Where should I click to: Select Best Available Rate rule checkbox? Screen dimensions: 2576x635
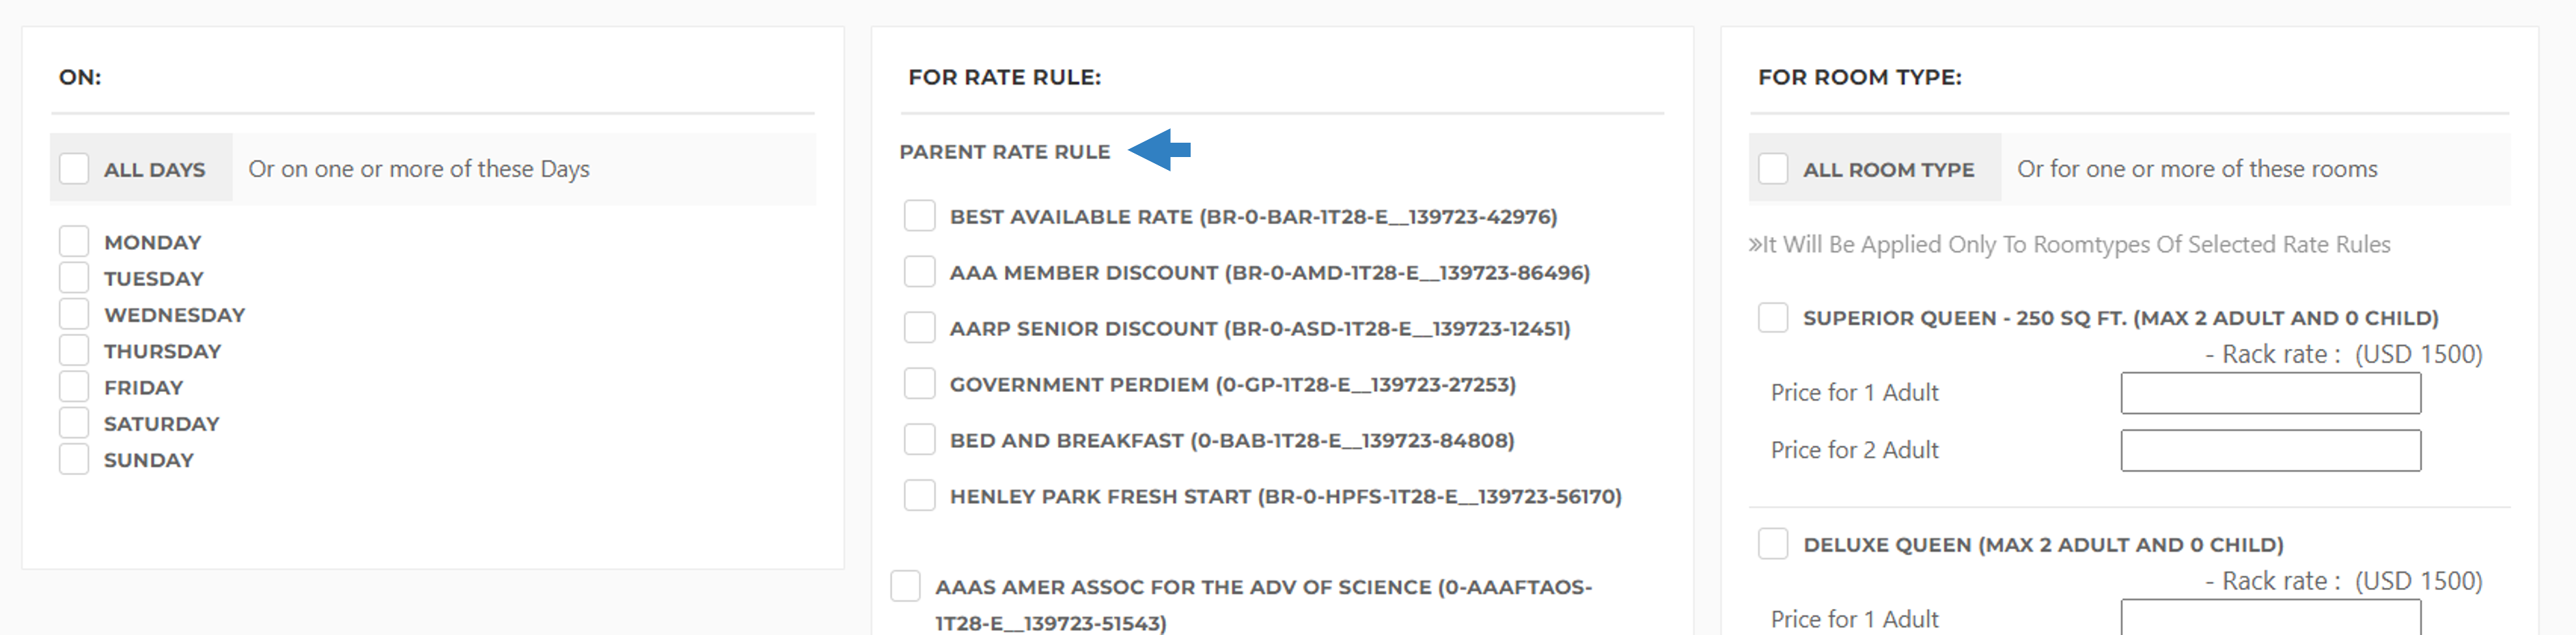[919, 216]
